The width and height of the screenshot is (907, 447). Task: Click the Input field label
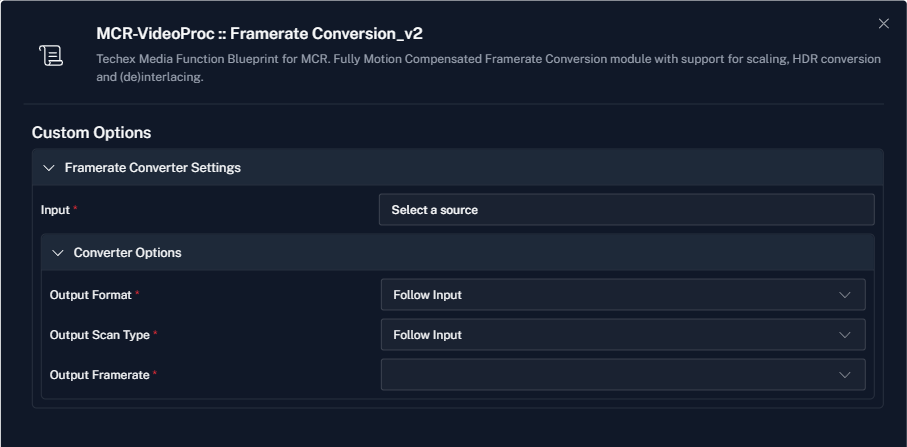pos(55,209)
